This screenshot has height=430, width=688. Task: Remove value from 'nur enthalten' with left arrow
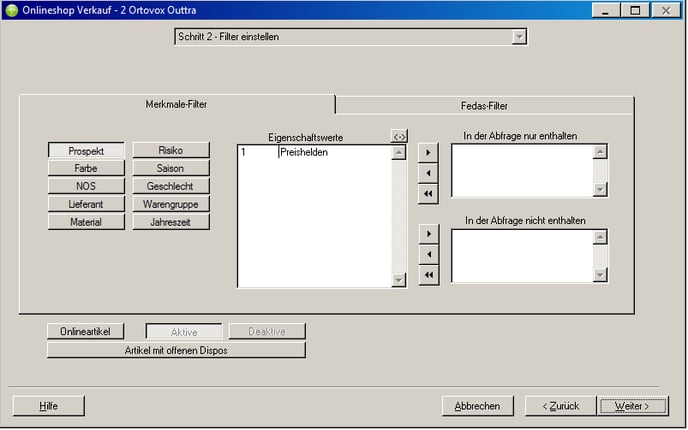429,173
